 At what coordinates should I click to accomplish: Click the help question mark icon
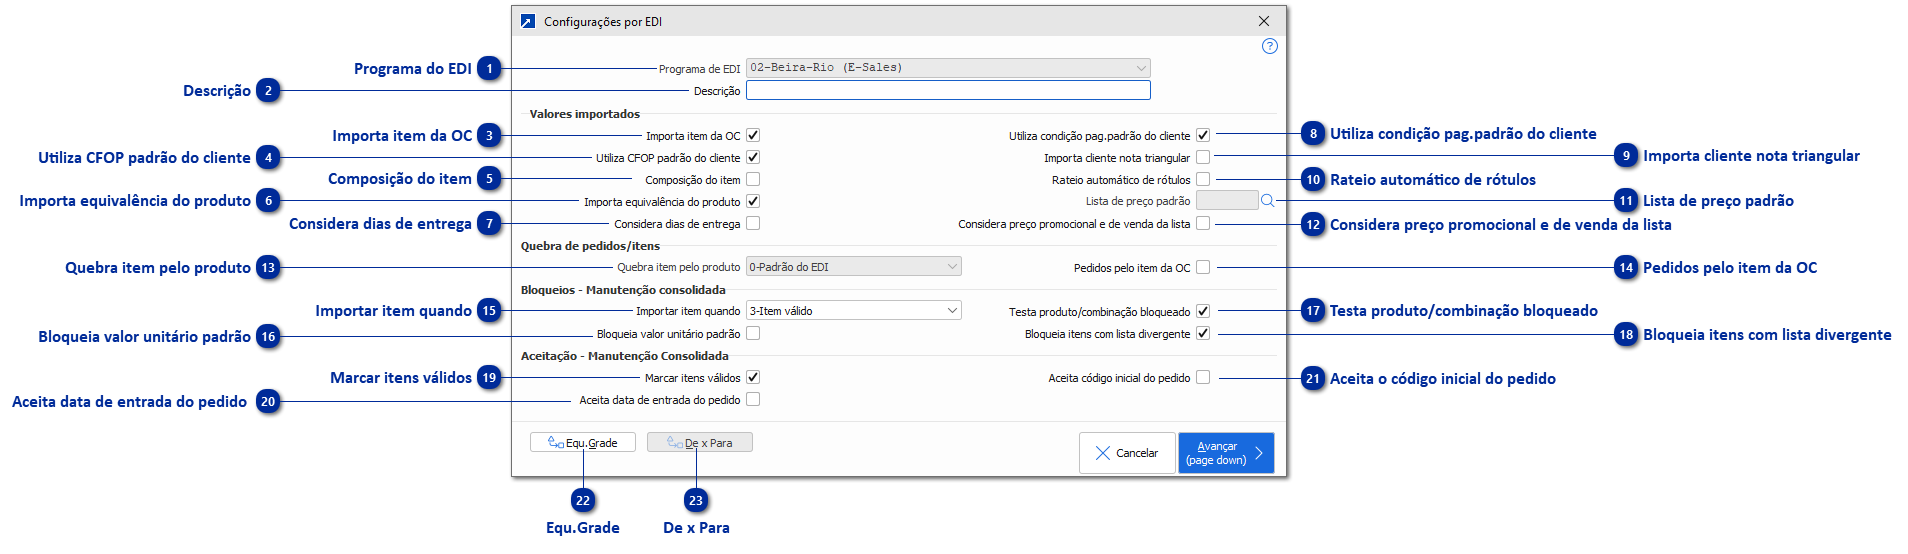[x=1269, y=46]
